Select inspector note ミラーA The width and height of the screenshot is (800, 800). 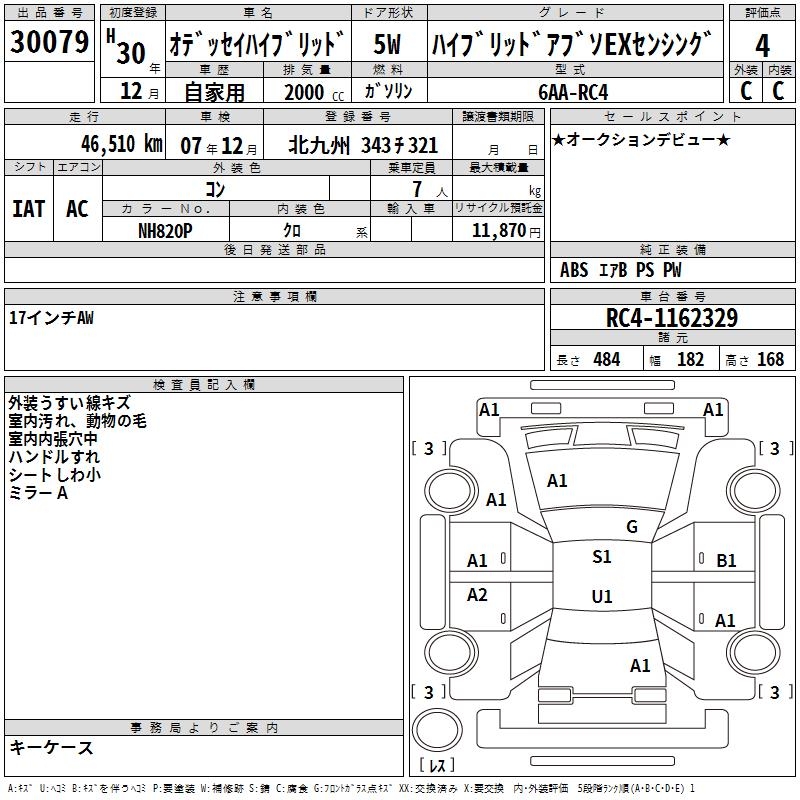38,493
